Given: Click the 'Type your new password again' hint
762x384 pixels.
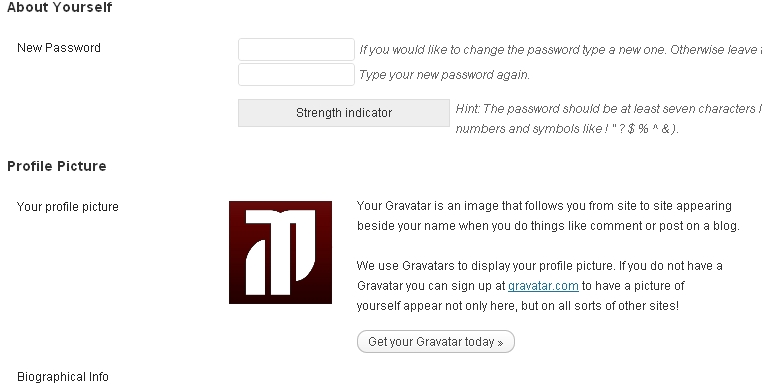Looking at the screenshot, I should (x=444, y=75).
